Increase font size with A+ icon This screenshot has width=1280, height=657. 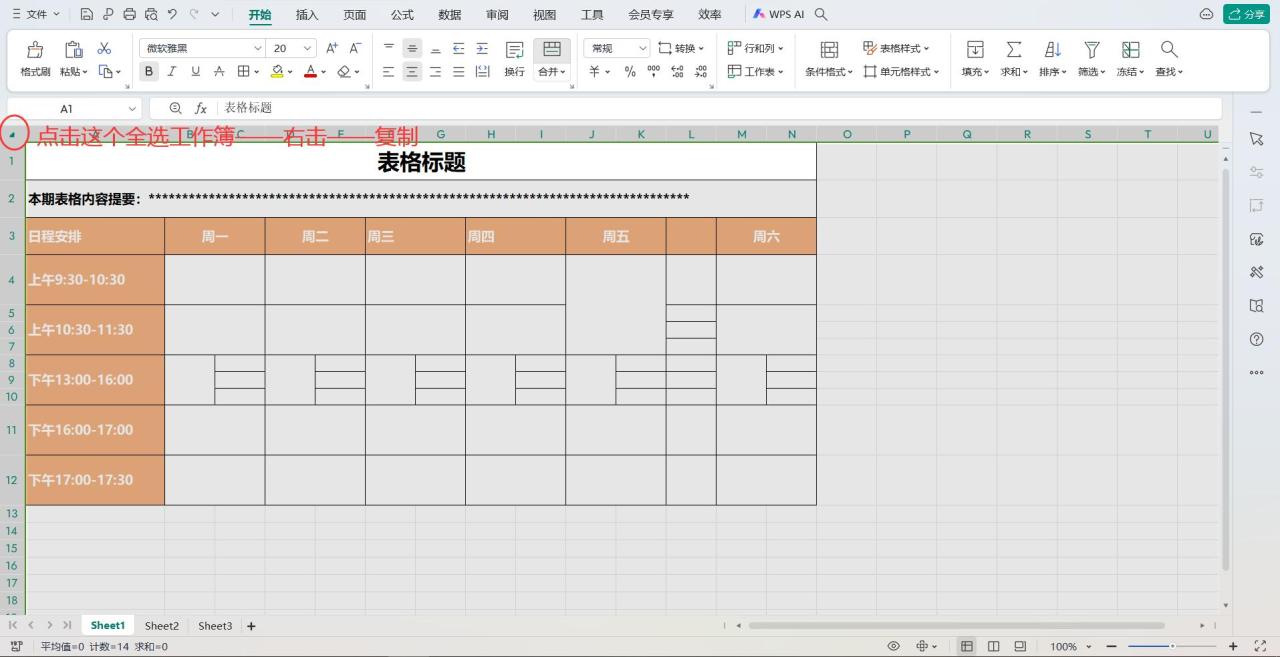click(332, 48)
